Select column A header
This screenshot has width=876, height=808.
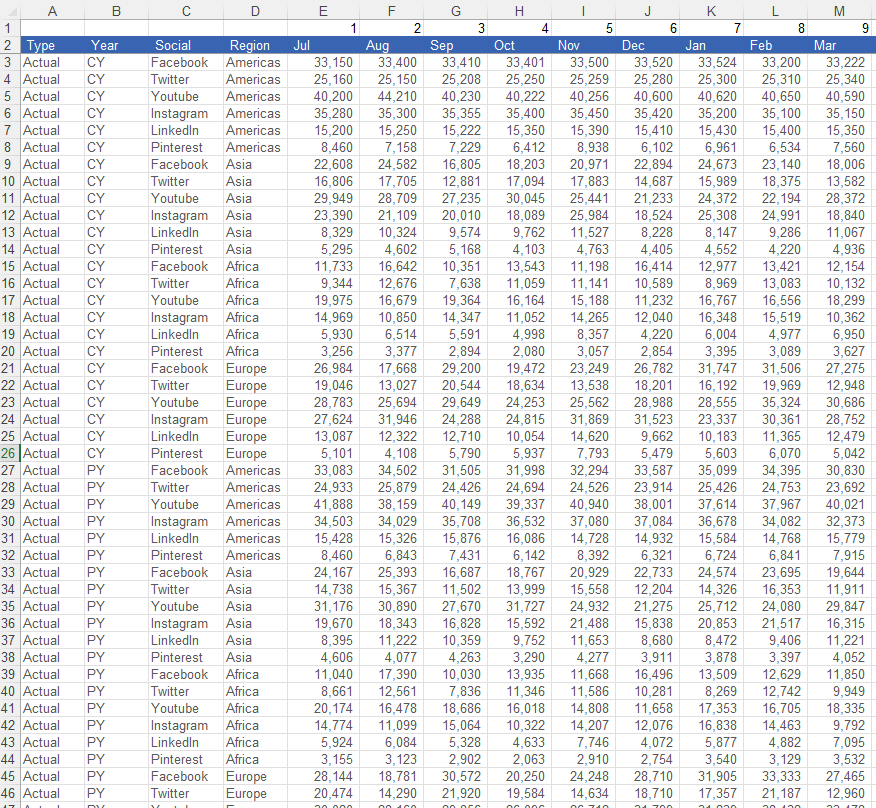coord(53,11)
